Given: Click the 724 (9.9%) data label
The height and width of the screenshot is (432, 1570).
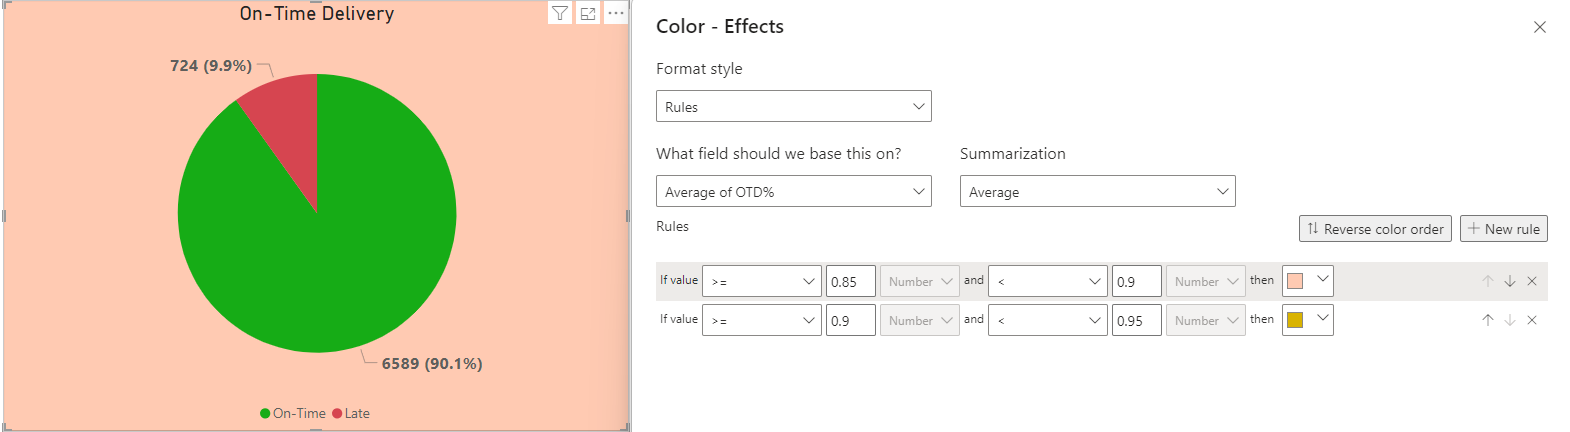Looking at the screenshot, I should pyautogui.click(x=211, y=66).
